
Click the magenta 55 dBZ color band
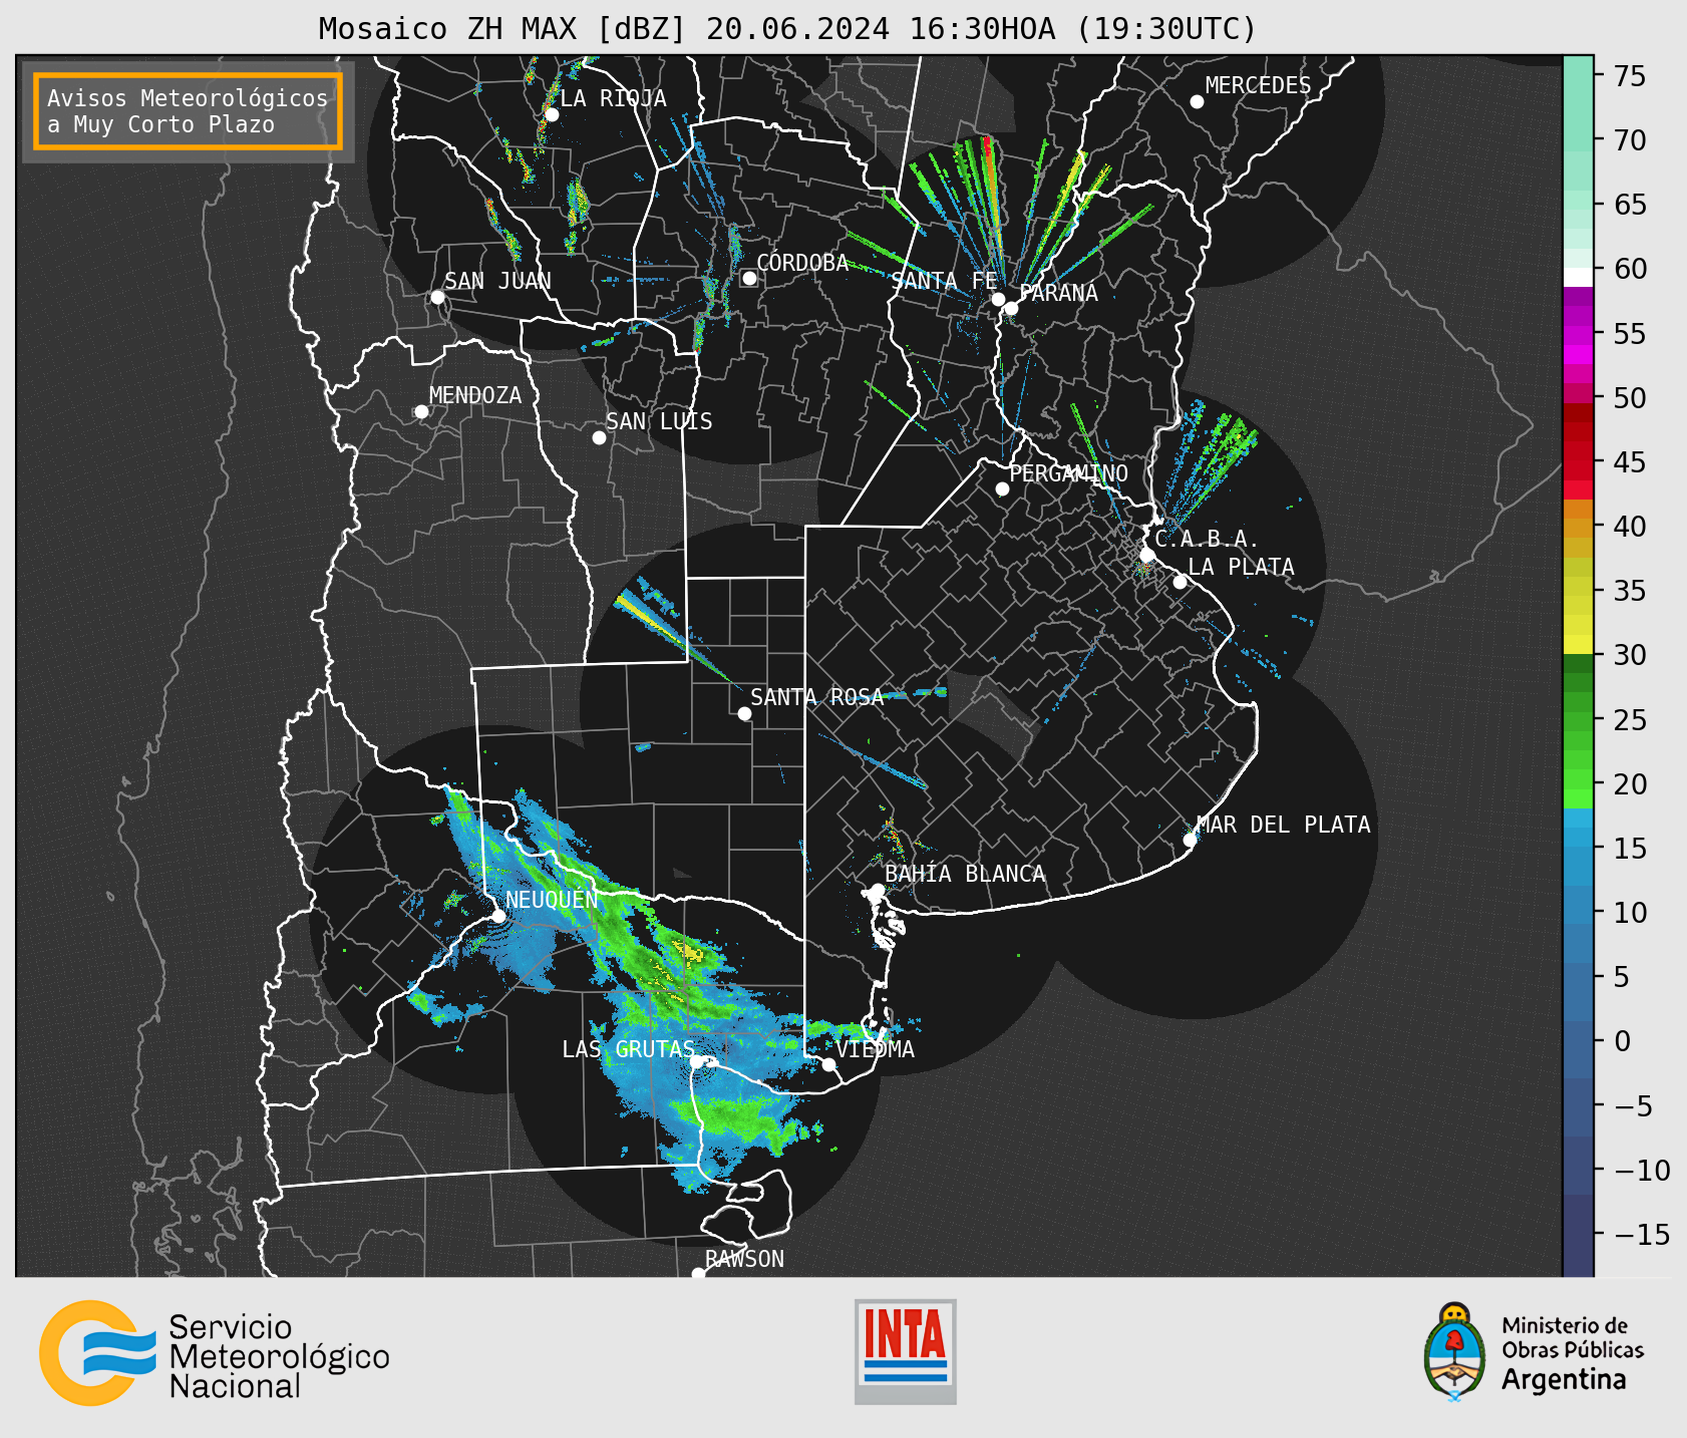(x=1578, y=333)
